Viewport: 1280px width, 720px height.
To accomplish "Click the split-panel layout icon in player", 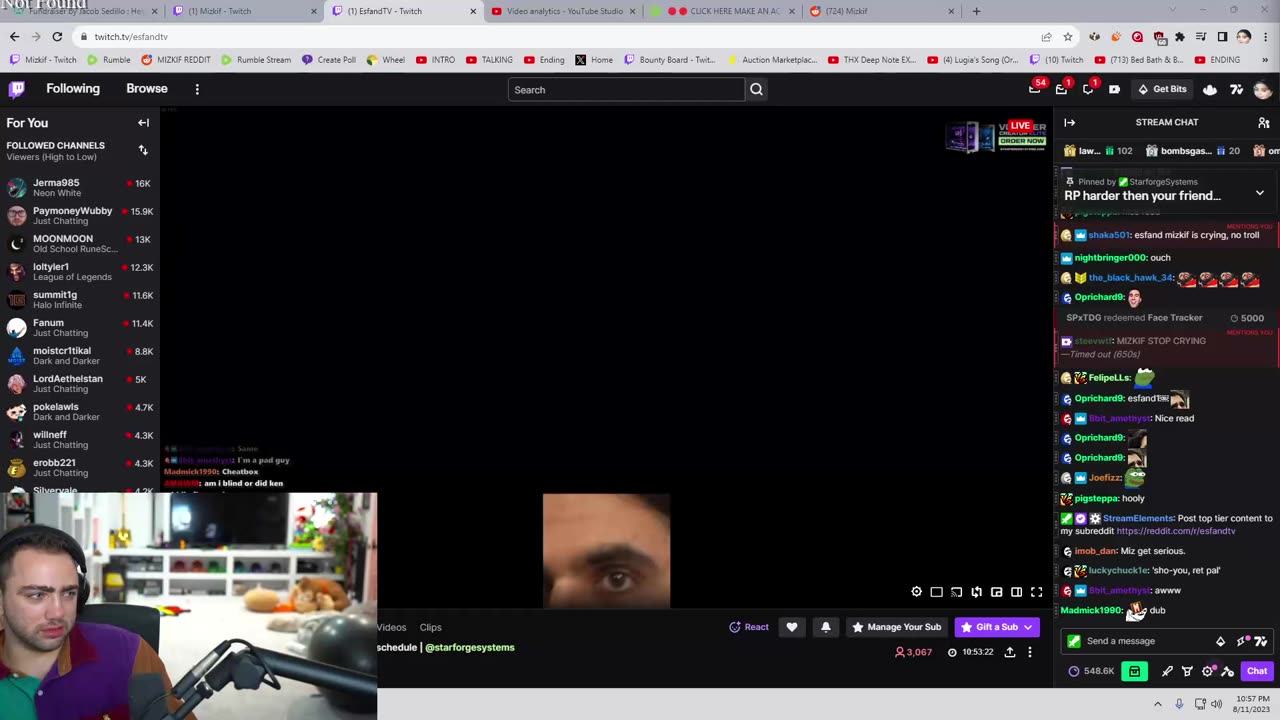I will click(x=1016, y=592).
